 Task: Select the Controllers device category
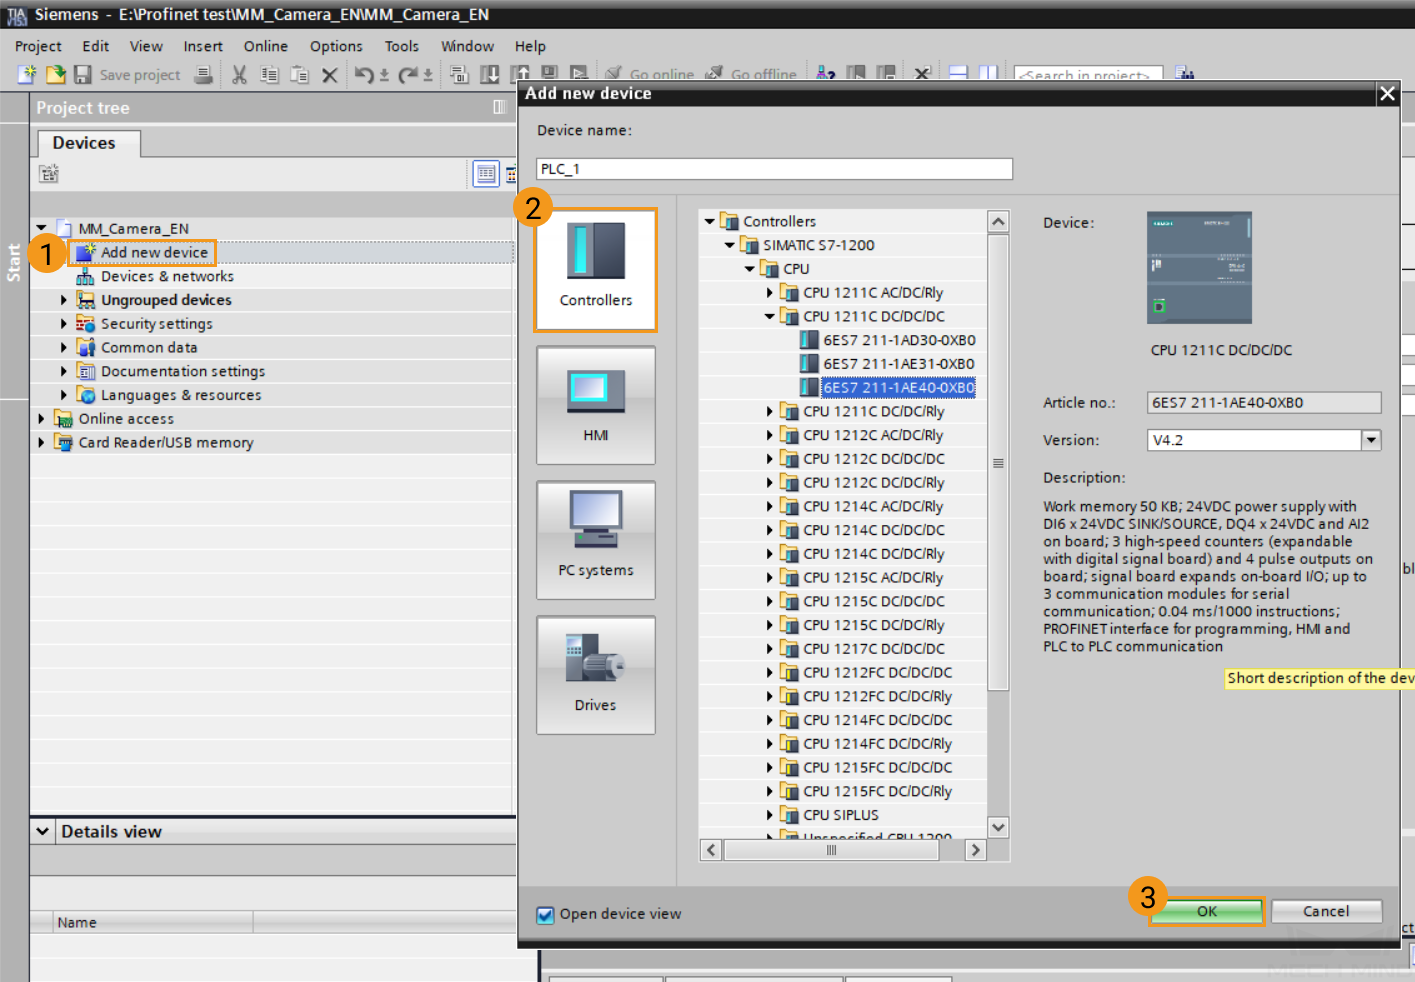596,270
